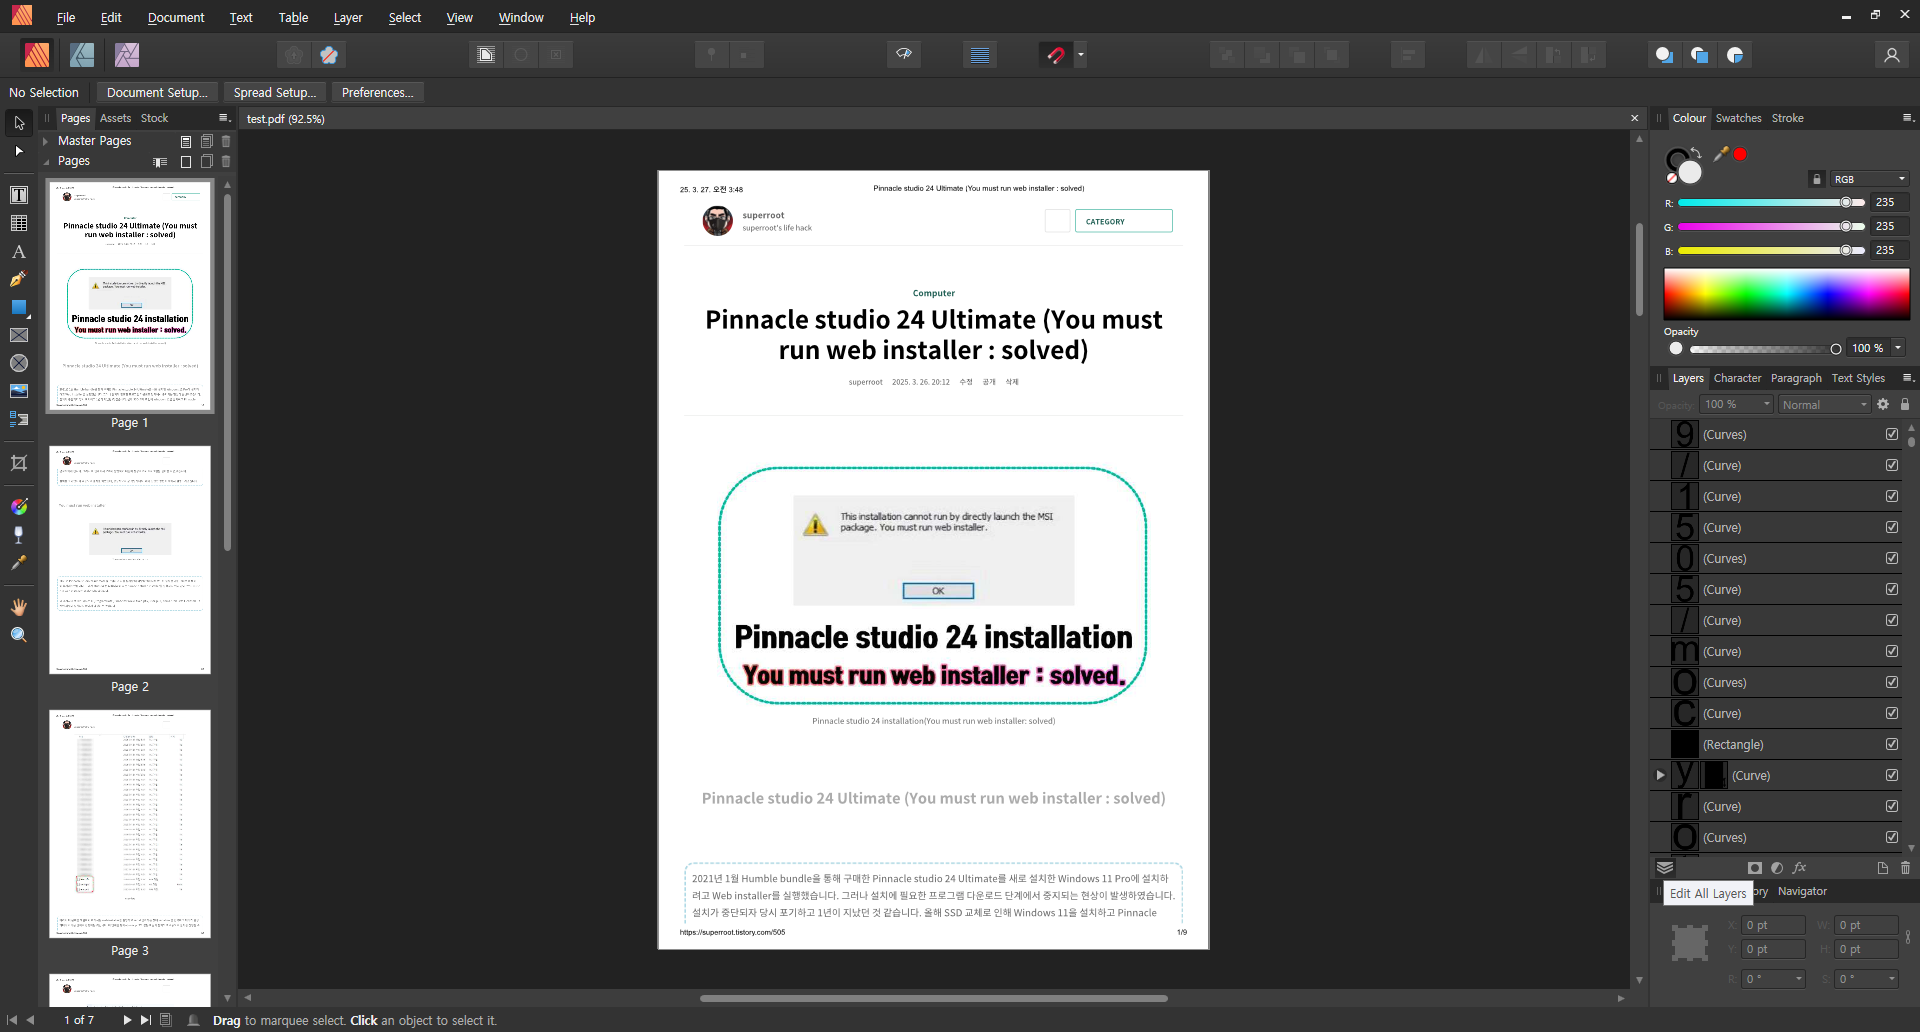Switch to Photo persona
The width and height of the screenshot is (1920, 1032).
pyautogui.click(x=127, y=55)
